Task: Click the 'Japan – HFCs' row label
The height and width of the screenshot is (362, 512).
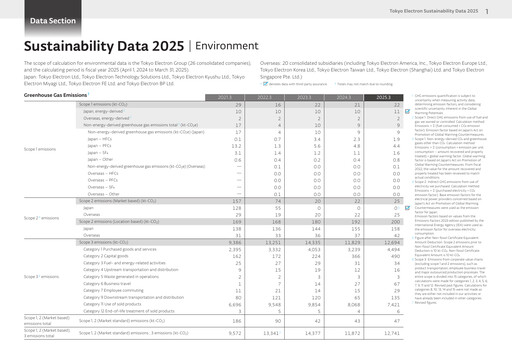Action: 100,139
